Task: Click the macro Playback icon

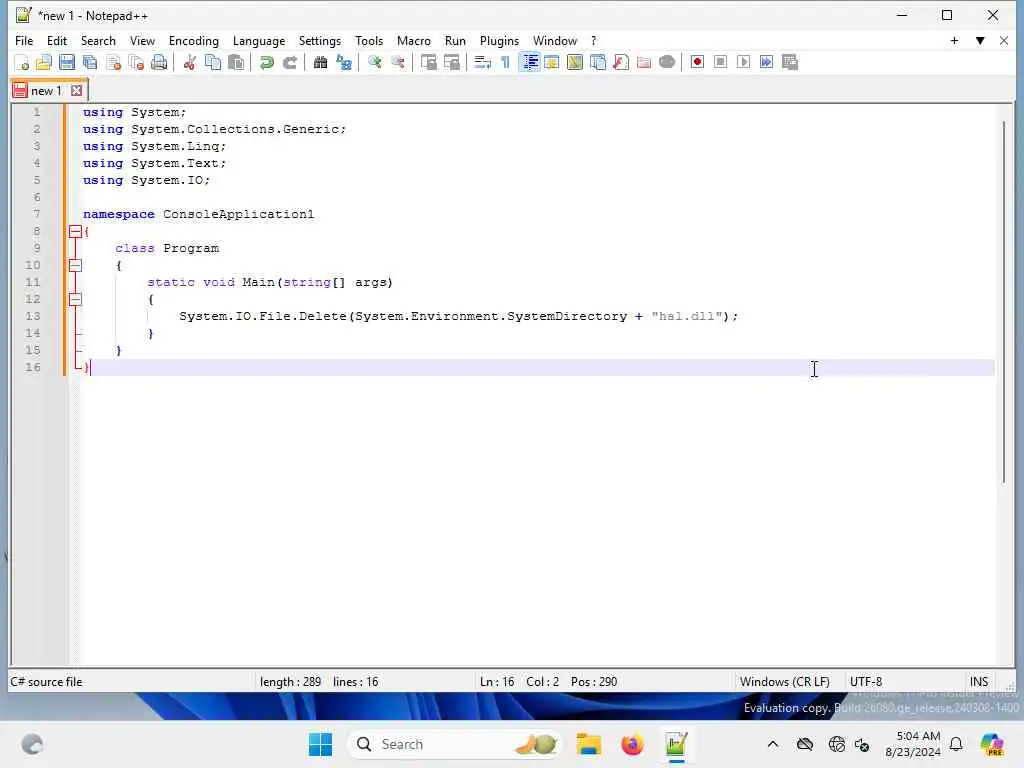Action: (743, 63)
